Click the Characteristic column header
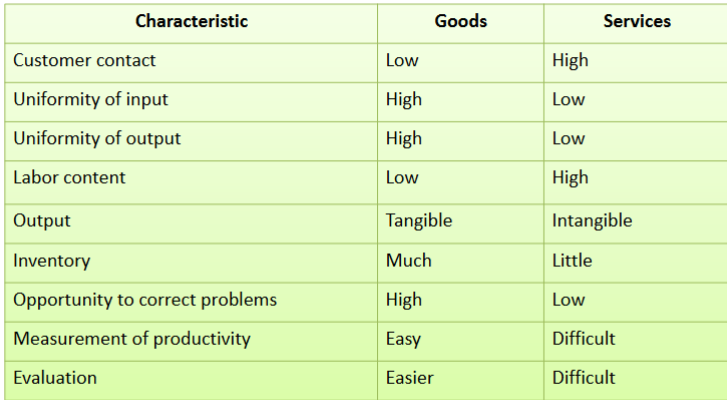Screen dimensions: 727x400 [x=191, y=21]
